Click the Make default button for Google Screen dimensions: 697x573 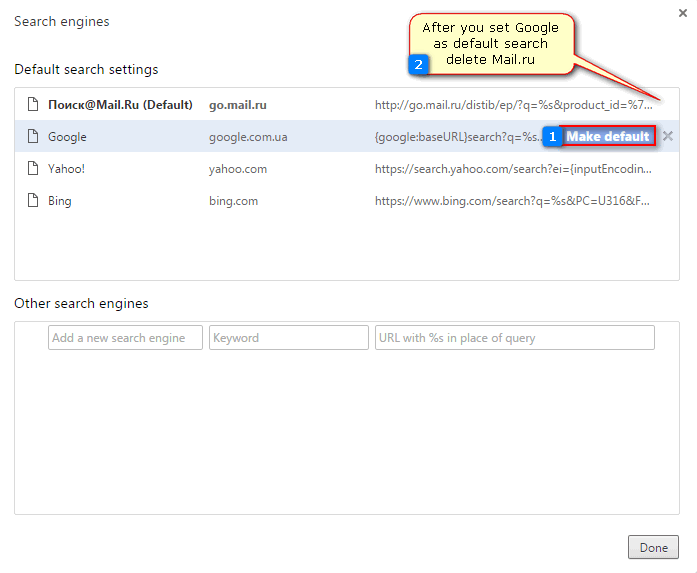point(607,136)
